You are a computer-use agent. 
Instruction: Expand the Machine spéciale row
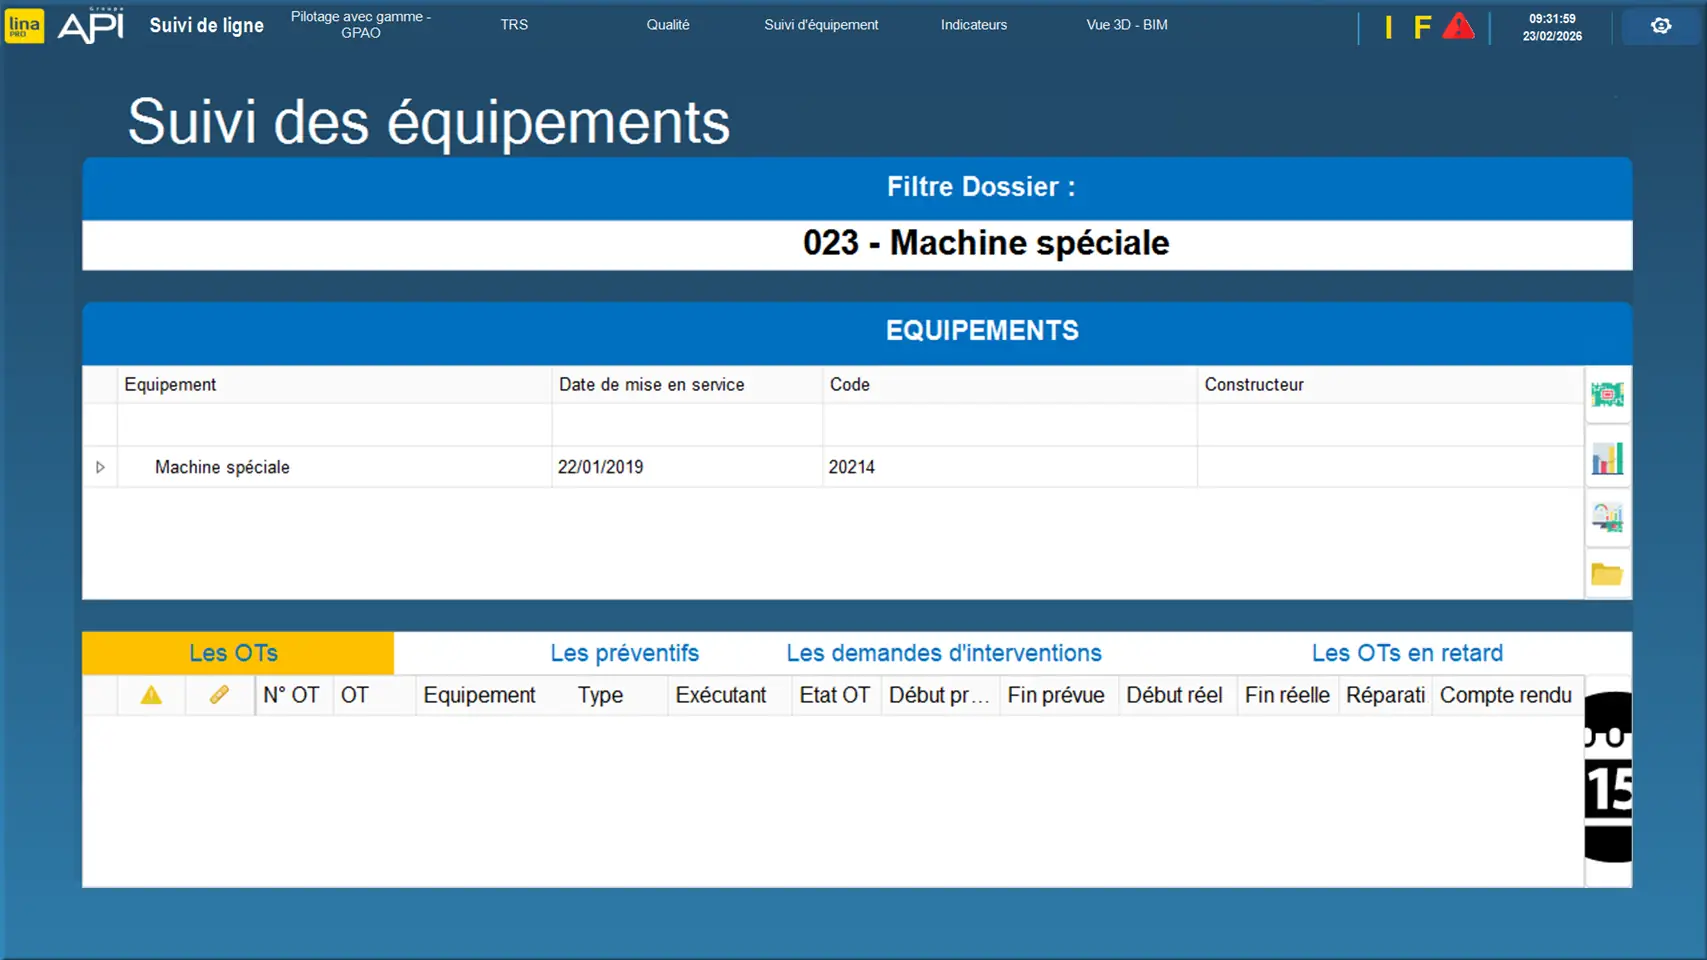click(100, 467)
